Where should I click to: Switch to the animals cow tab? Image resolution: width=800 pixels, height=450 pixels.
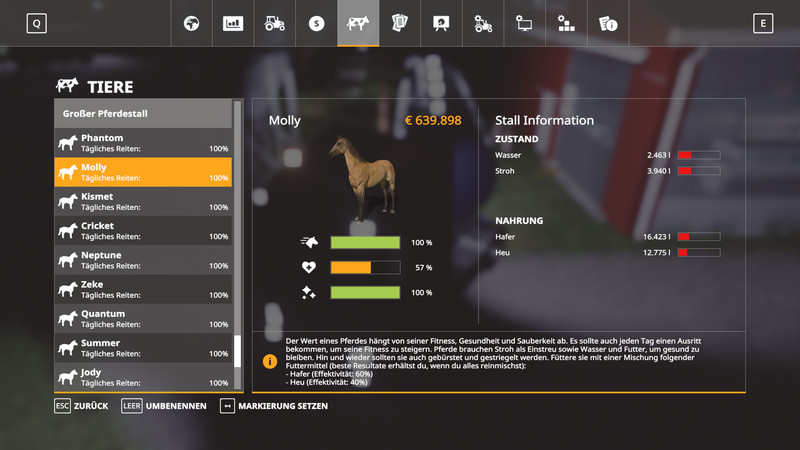pos(358,23)
